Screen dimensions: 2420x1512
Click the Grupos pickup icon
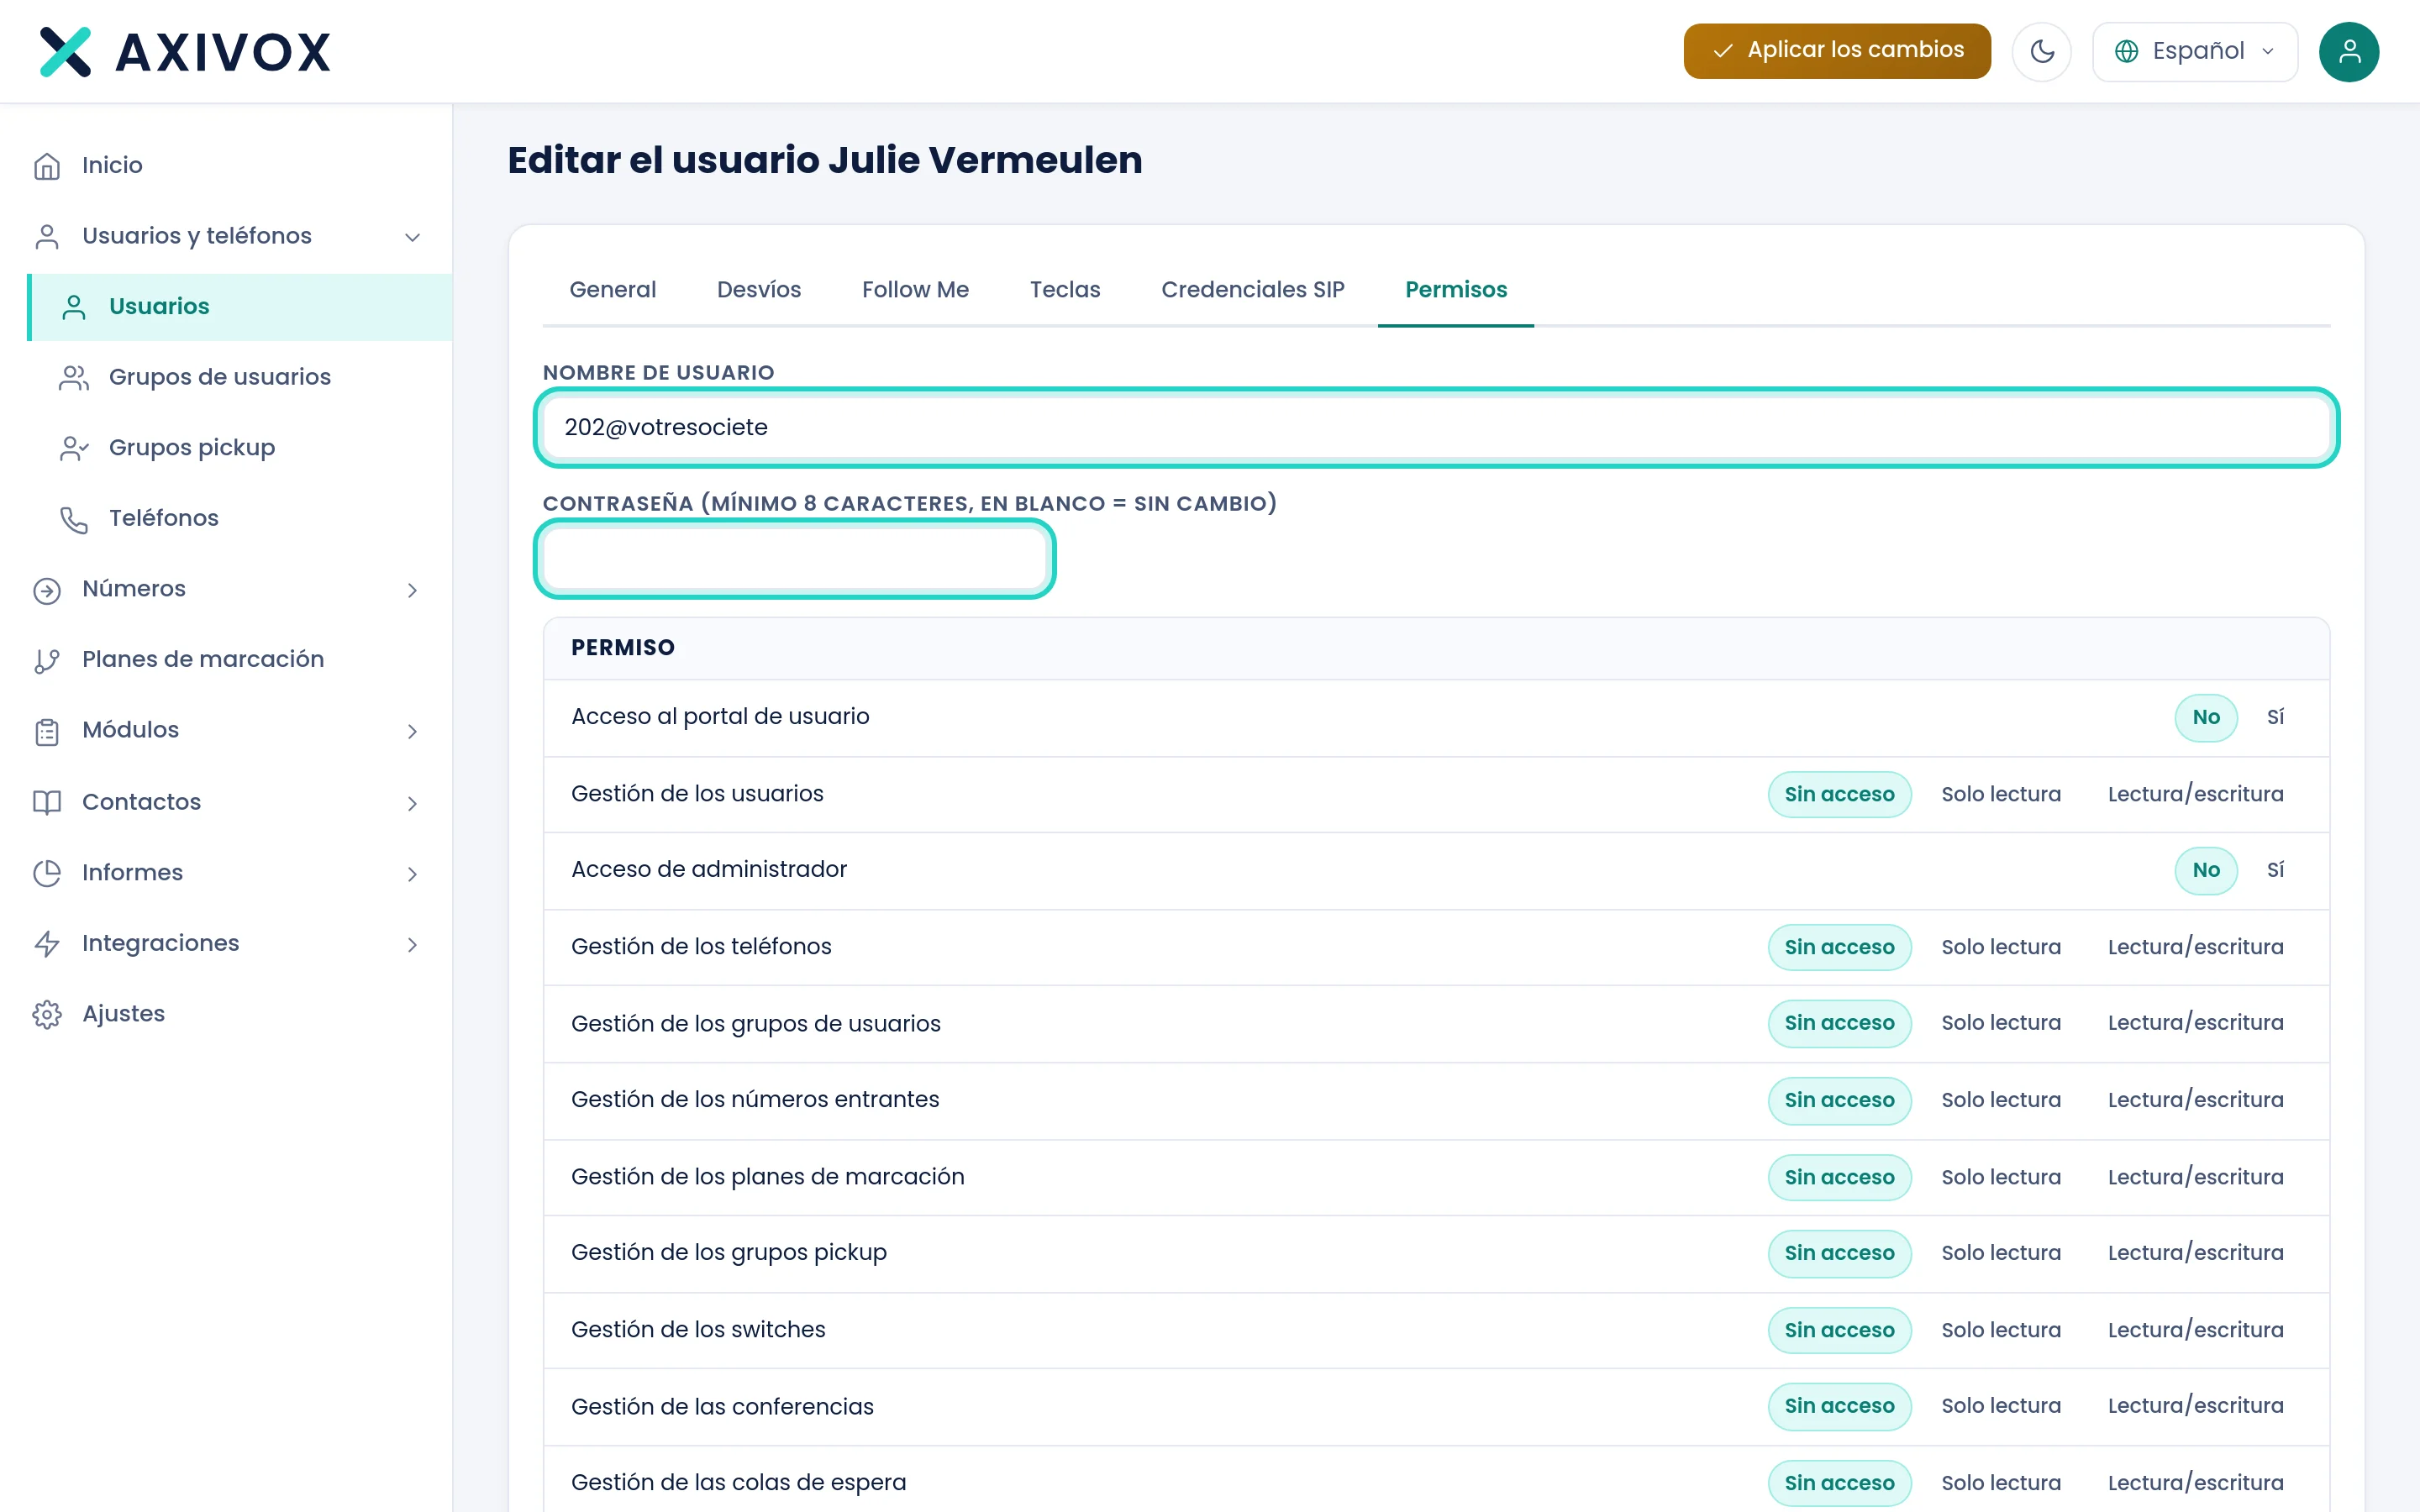[x=74, y=448]
